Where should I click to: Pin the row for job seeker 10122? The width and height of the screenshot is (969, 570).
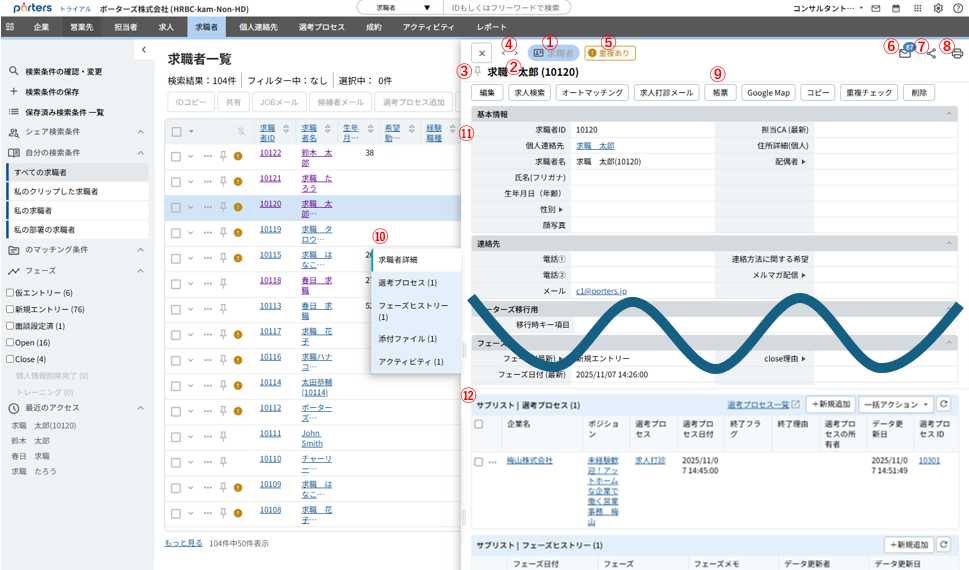pos(223,155)
